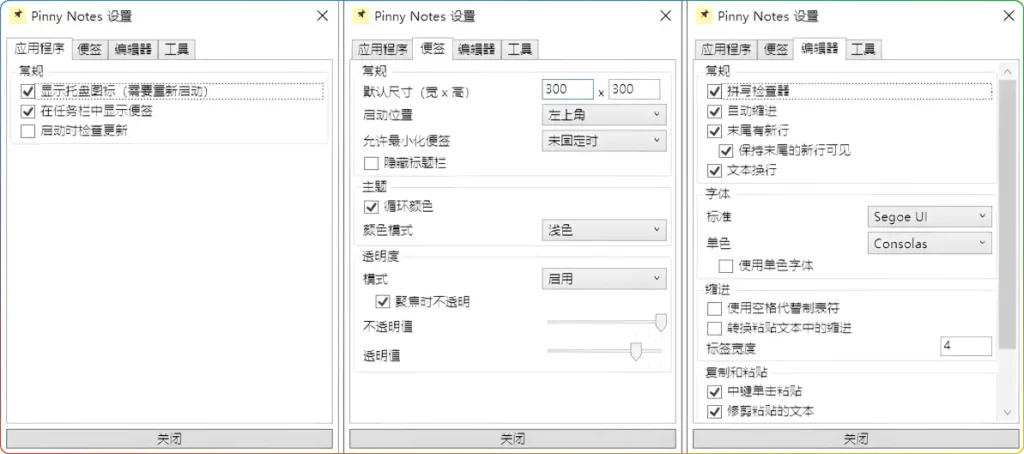The width and height of the screenshot is (1024, 454).
Task: Click the 默认尺寸 (宽 x 高) label
Action: coord(416,91)
